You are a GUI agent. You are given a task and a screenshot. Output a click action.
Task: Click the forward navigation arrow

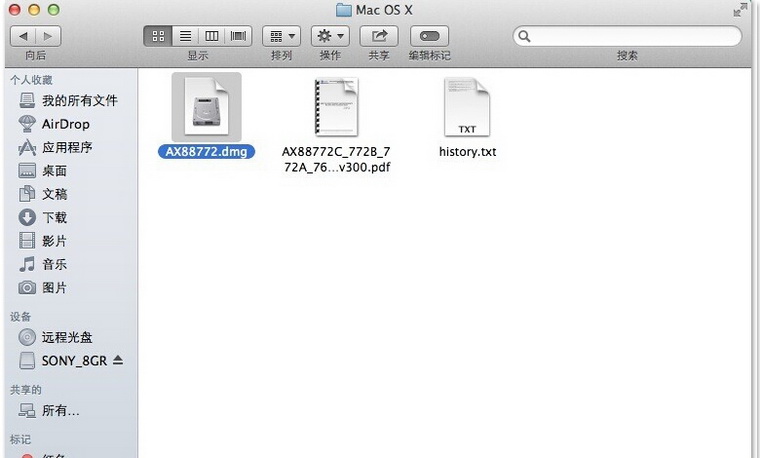click(x=48, y=36)
